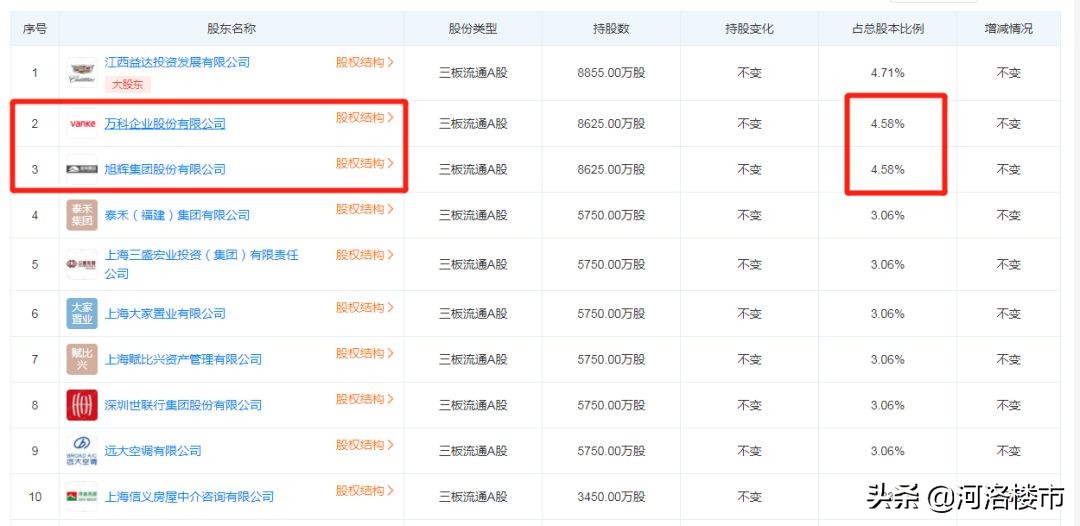This screenshot has height=526, width=1080.
Task: Select 万科's 4.58% cell
Action: click(887, 124)
